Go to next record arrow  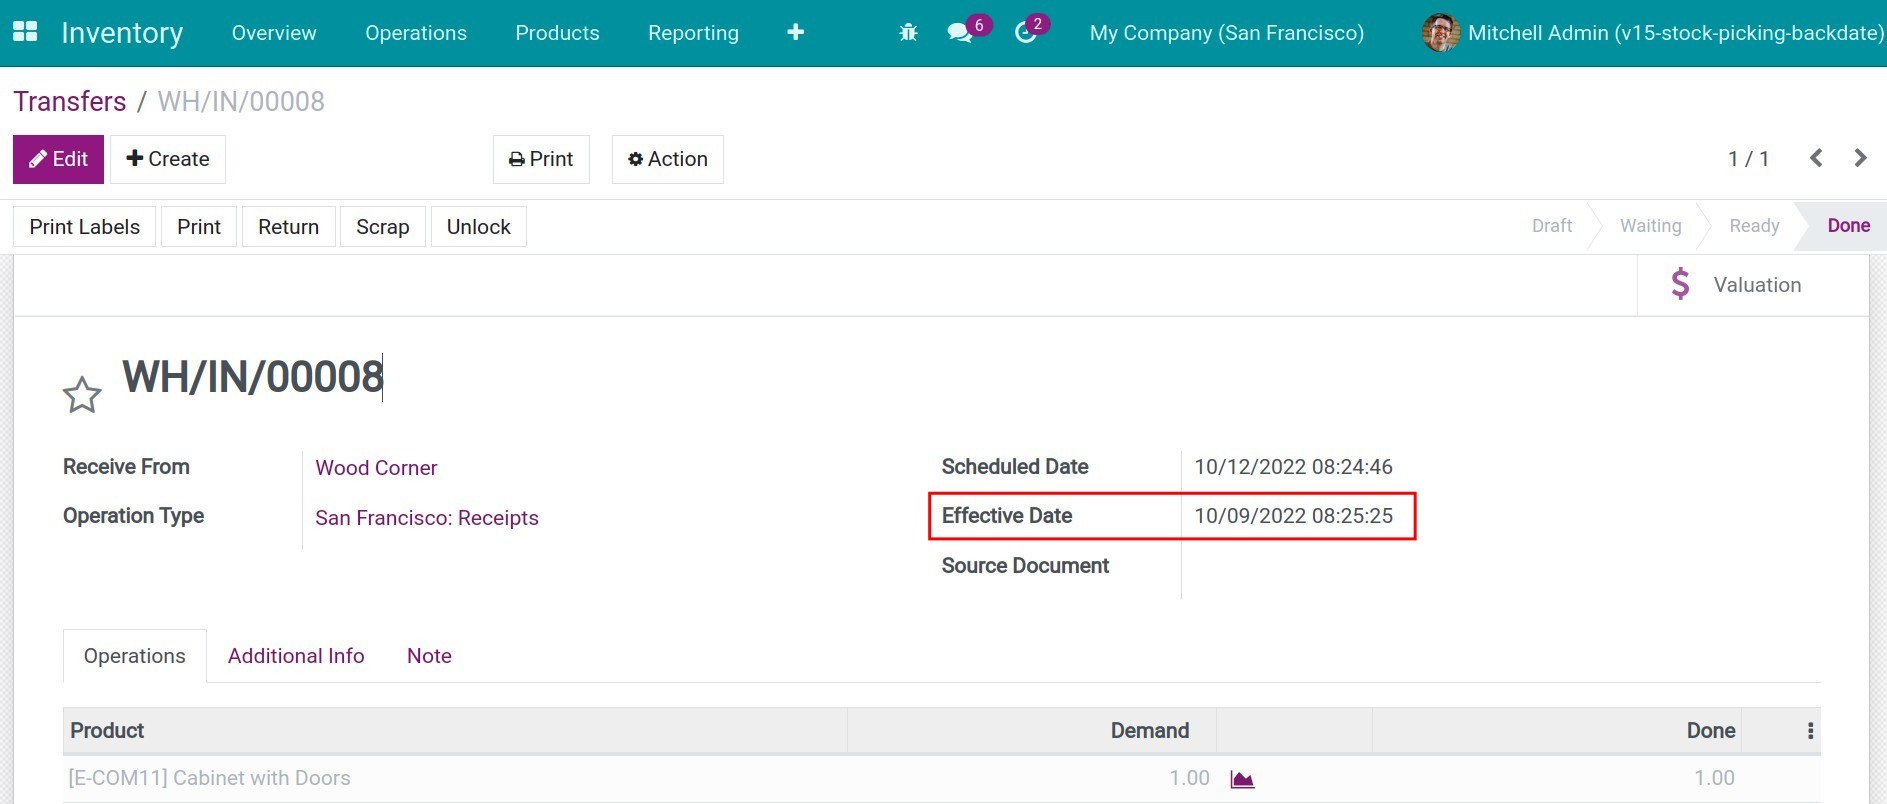pos(1860,158)
